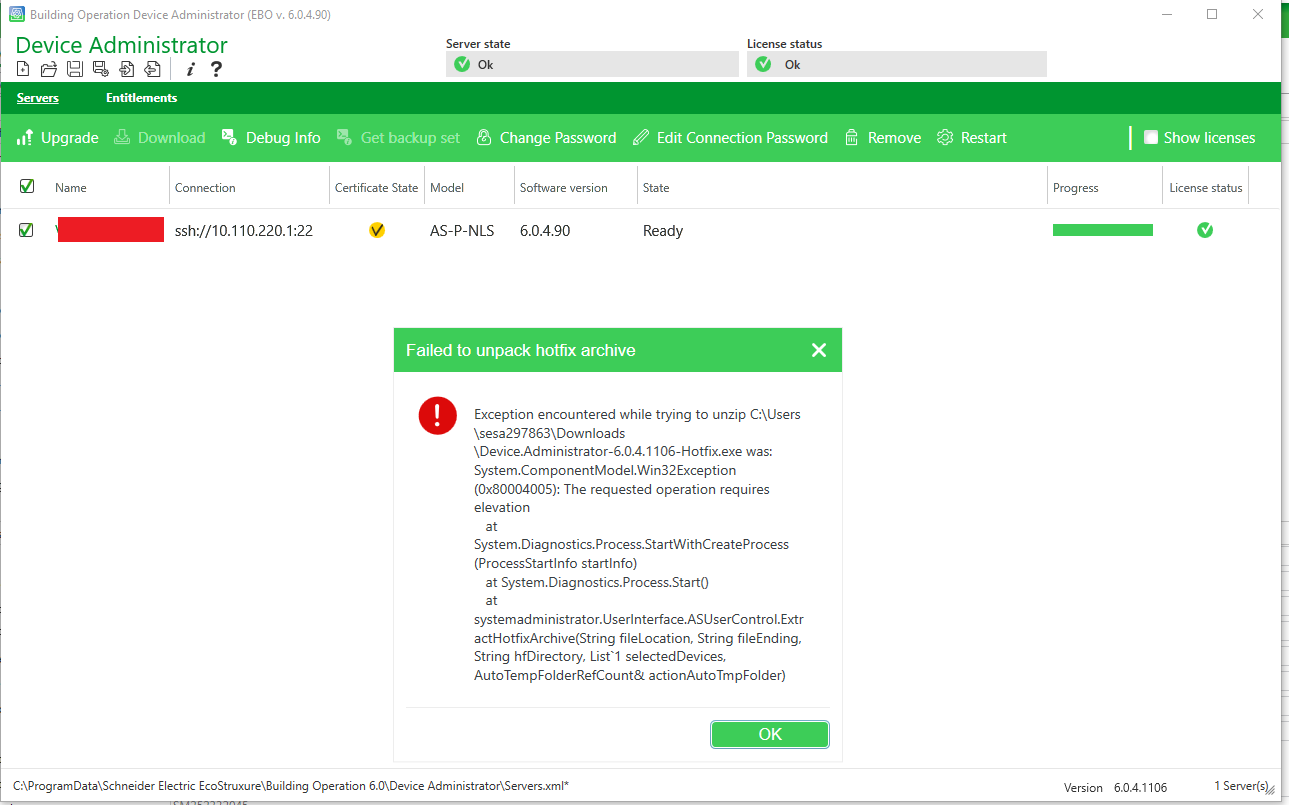Click the import file icon
1289x805 pixels.
coord(127,69)
